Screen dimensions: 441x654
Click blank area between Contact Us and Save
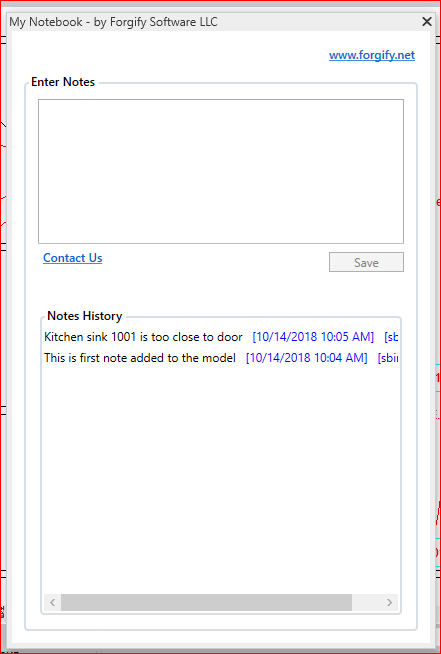215,262
